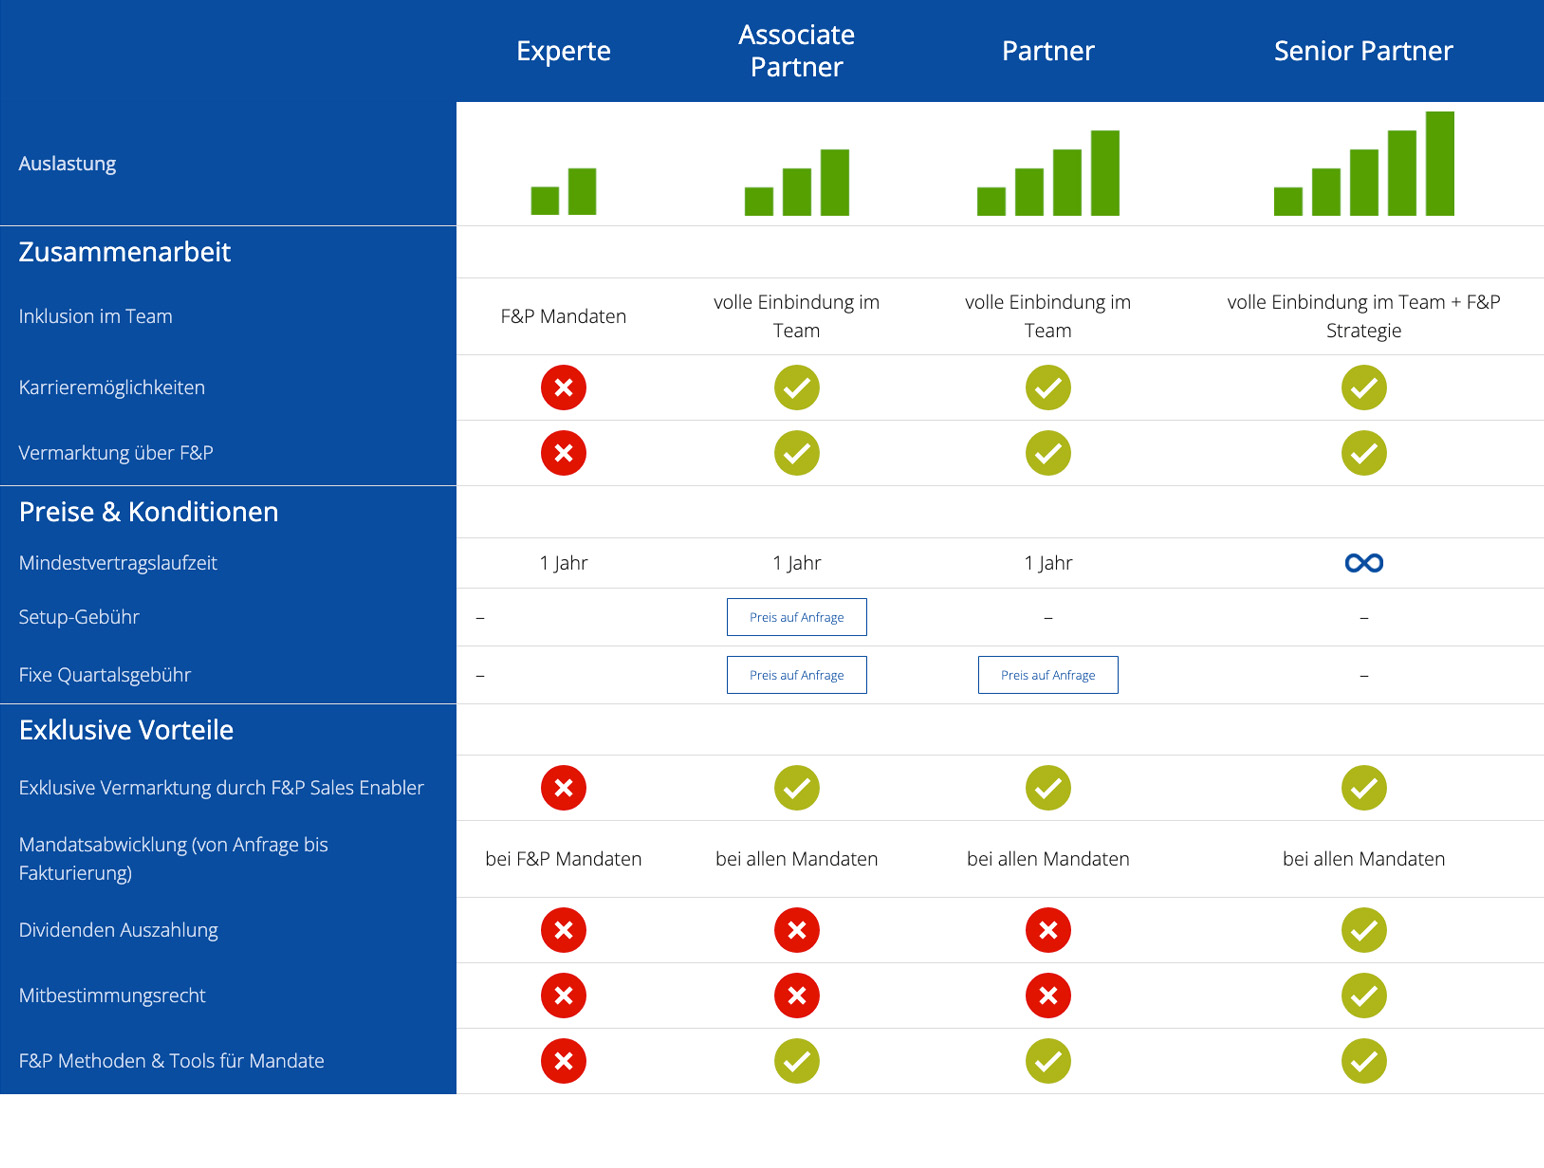Click check mark for Associate Partner Karrieremöglichkeiten
The width and height of the screenshot is (1544, 1168).
(797, 388)
